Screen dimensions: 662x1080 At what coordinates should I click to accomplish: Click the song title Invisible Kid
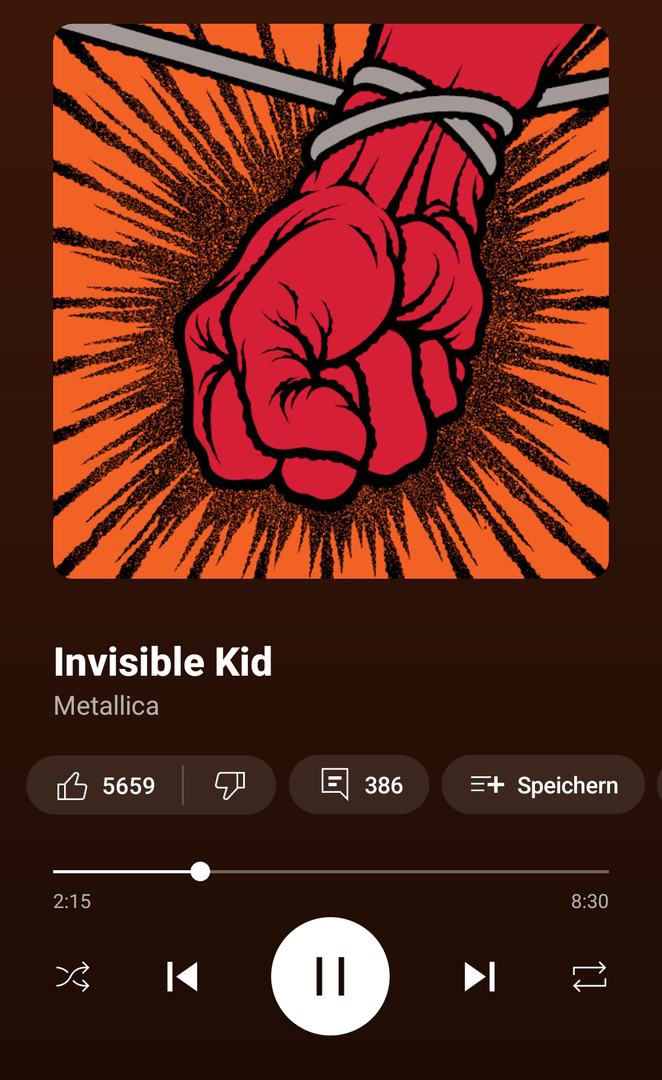click(x=163, y=662)
